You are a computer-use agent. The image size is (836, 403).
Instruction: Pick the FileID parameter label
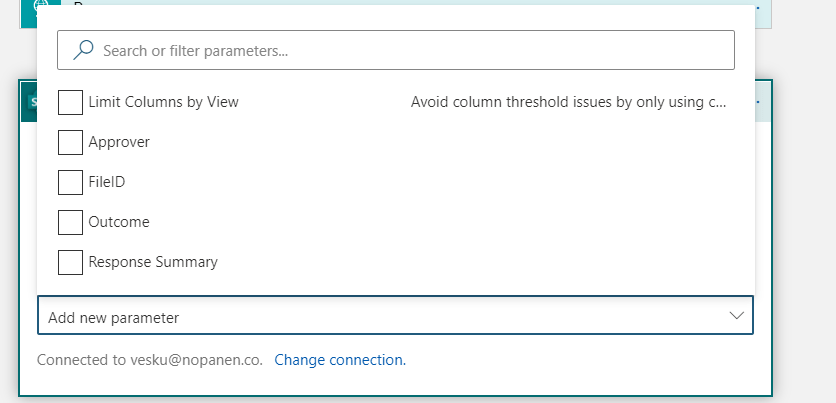pyautogui.click(x=107, y=182)
